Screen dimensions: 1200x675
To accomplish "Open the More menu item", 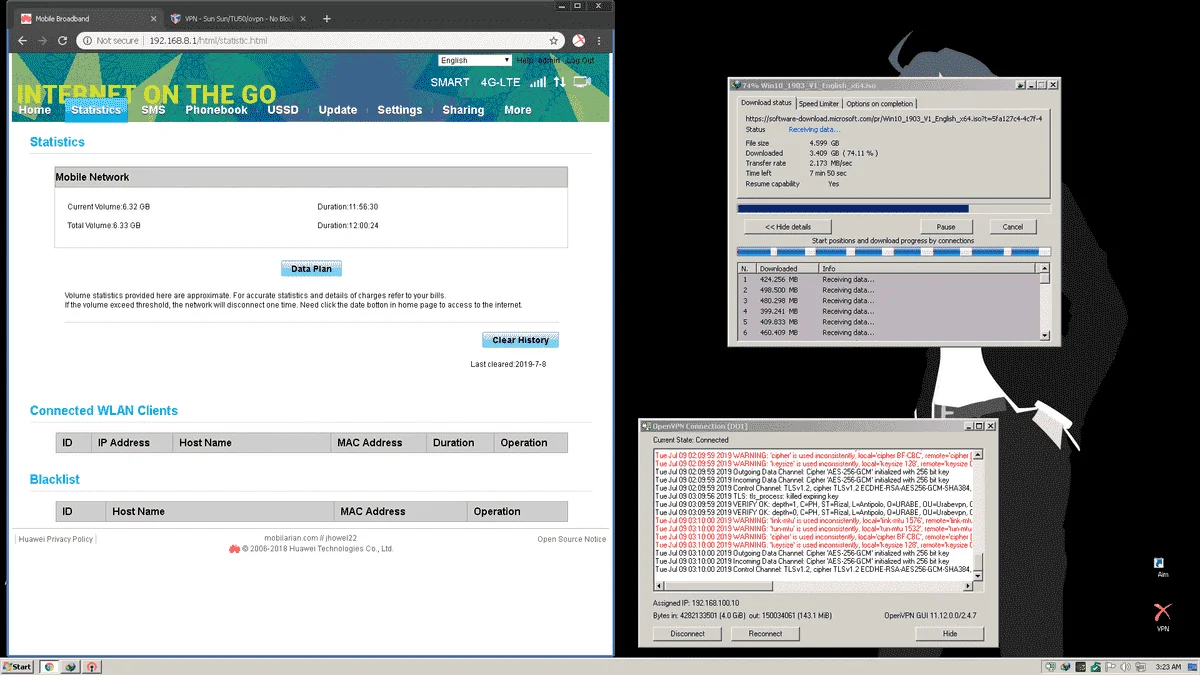I will (518, 110).
